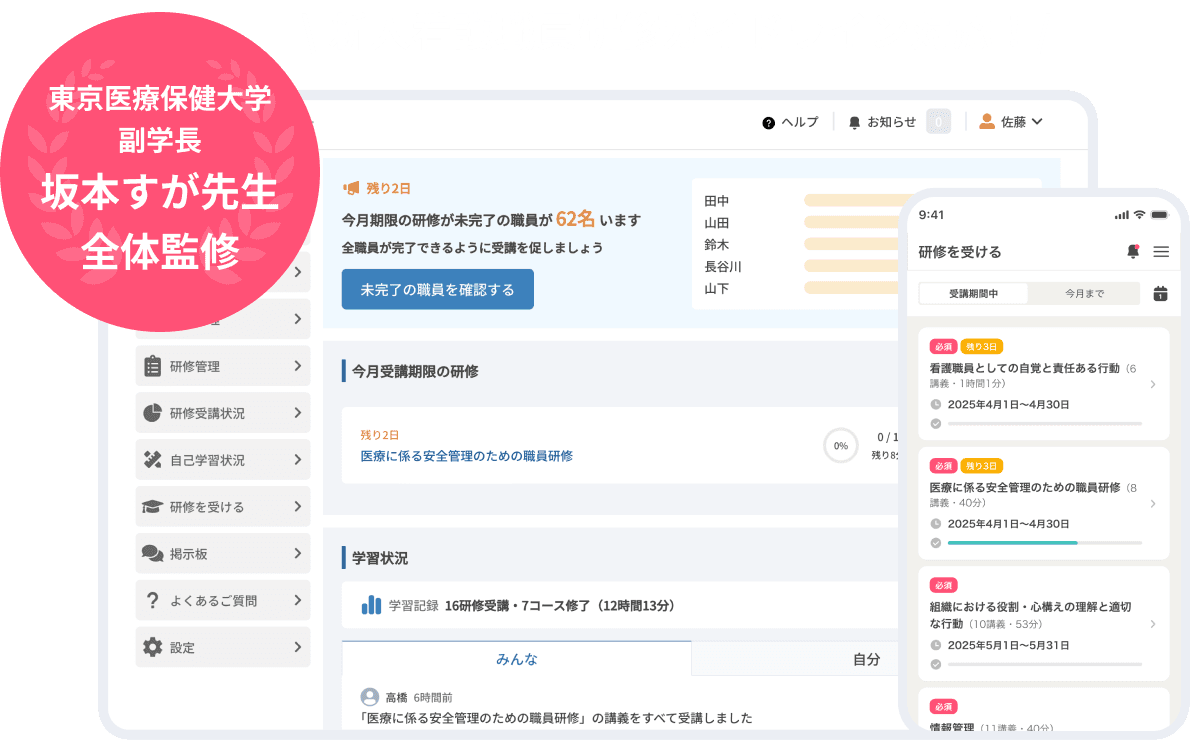Viewport: 1191px width, 740px height.
Task: Click the 設定 gear icon
Action: (153, 647)
